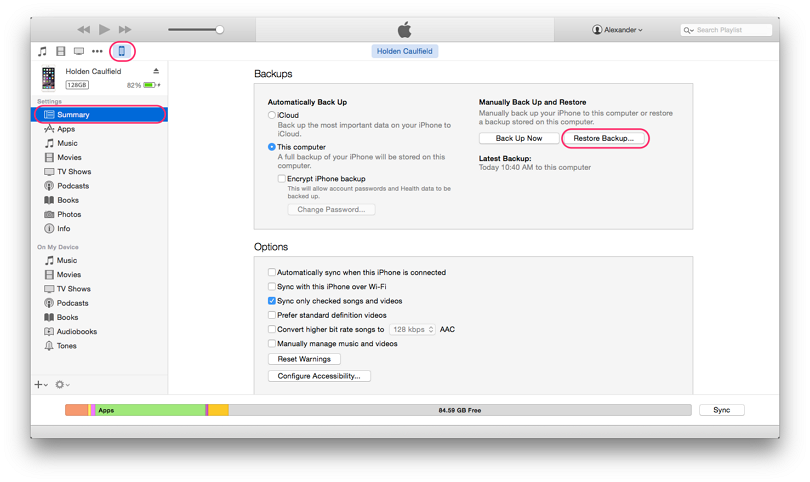The image size is (810, 482).
Task: Open the Alexander account dropdown
Action: (617, 30)
